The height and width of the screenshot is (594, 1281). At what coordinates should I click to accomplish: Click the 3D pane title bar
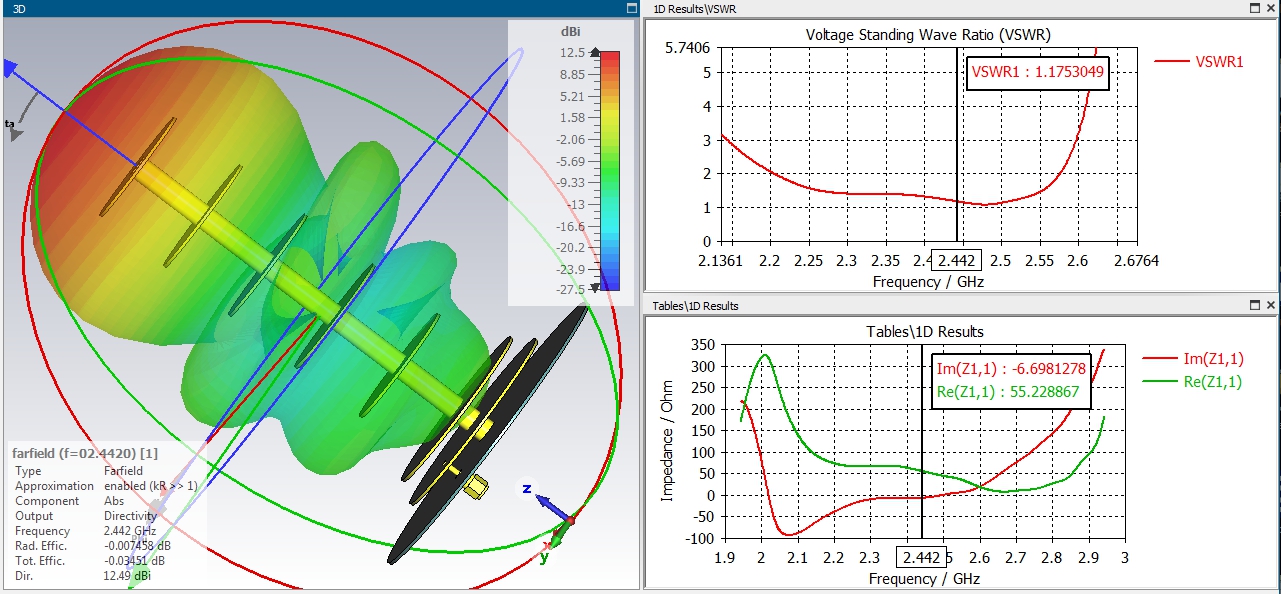(310, 8)
